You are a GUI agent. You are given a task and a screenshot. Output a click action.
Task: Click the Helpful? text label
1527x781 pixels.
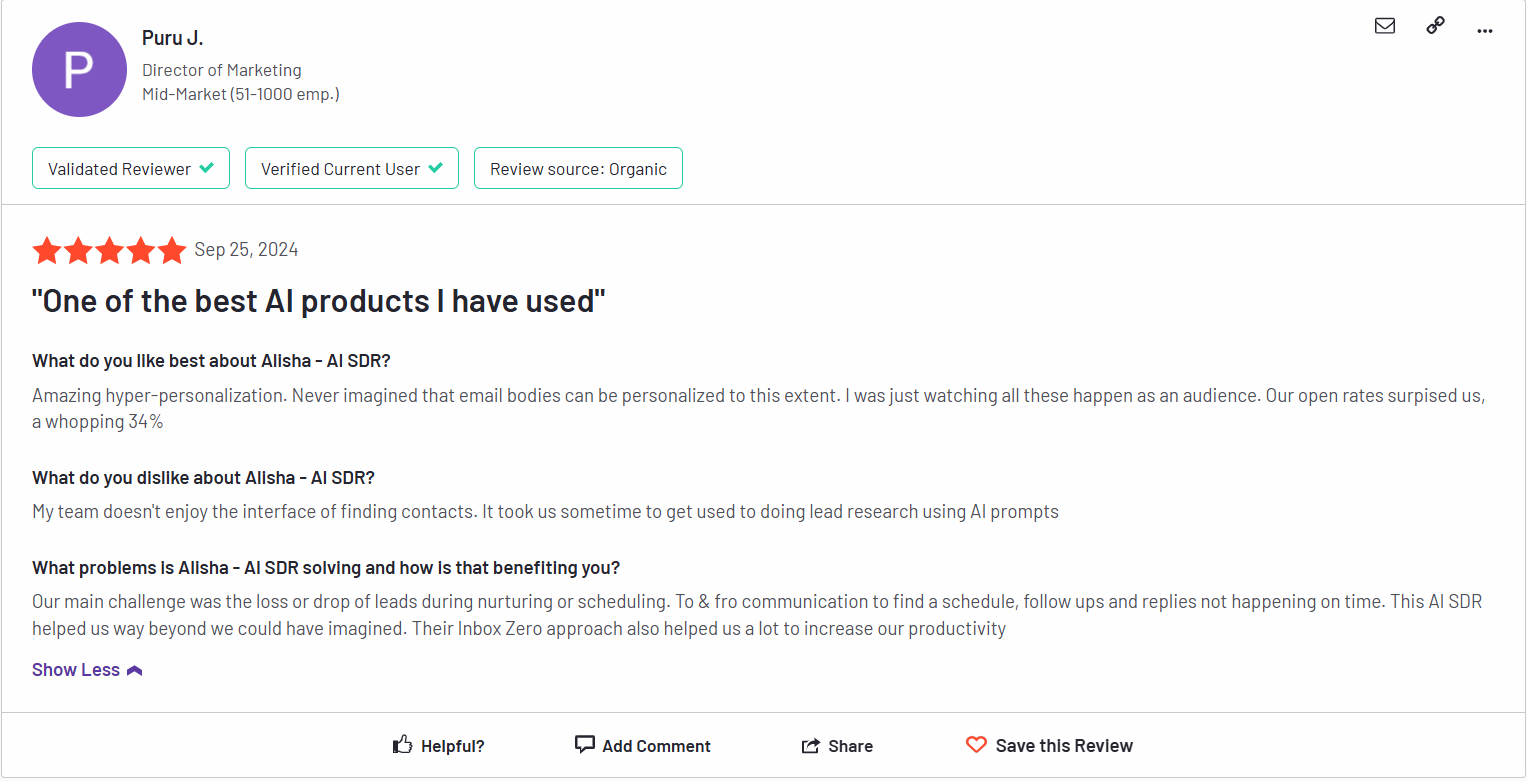click(452, 746)
